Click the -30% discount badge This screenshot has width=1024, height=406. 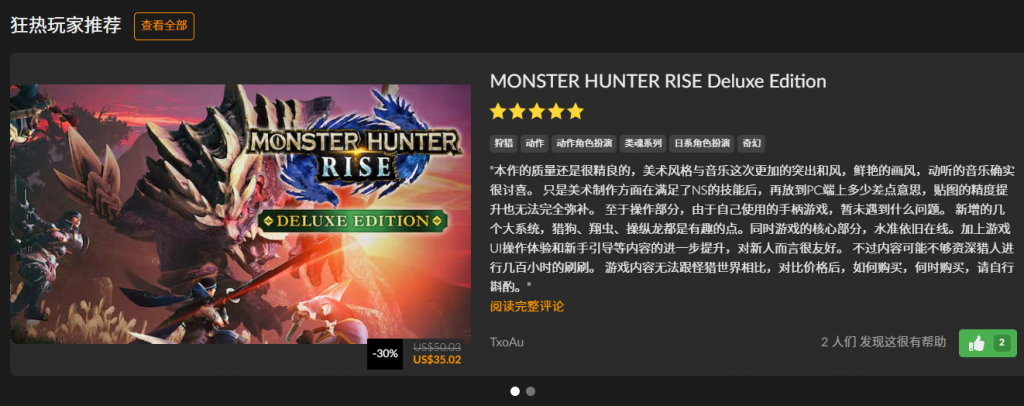click(x=385, y=354)
